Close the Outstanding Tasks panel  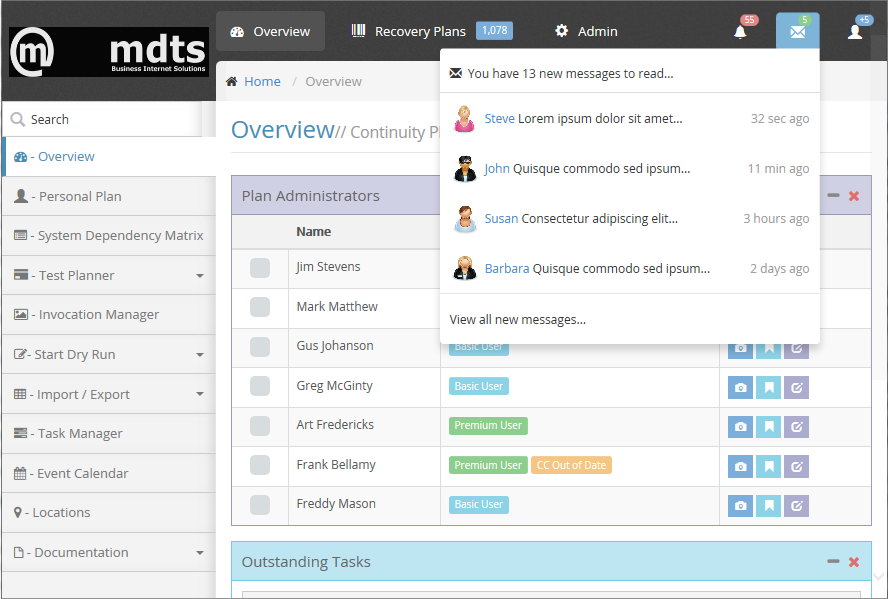(x=854, y=562)
